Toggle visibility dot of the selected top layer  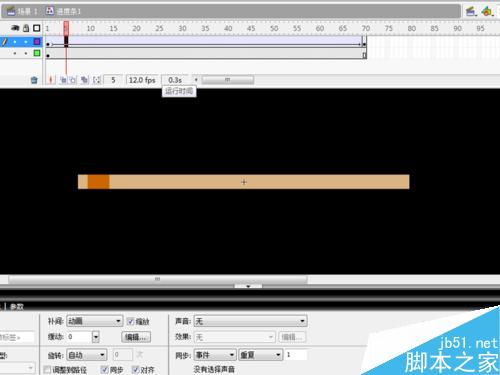click(x=15, y=42)
